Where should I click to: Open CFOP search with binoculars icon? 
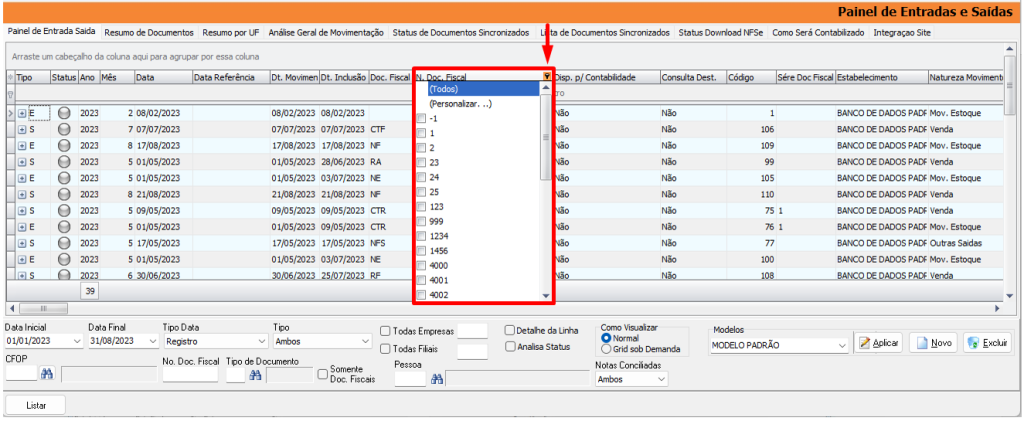coord(47,374)
